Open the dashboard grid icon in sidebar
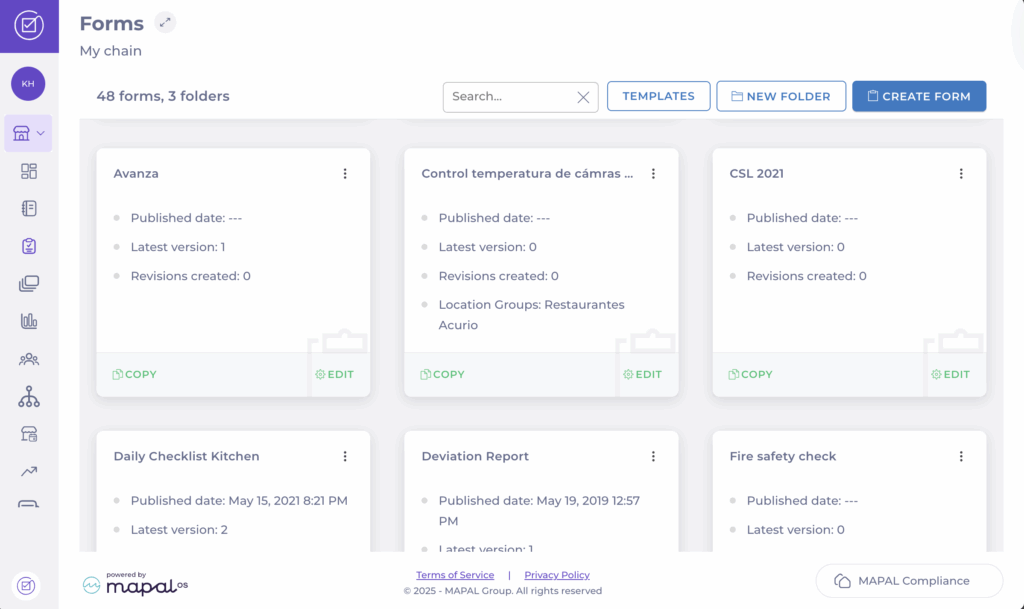This screenshot has height=609, width=1024. click(29, 171)
